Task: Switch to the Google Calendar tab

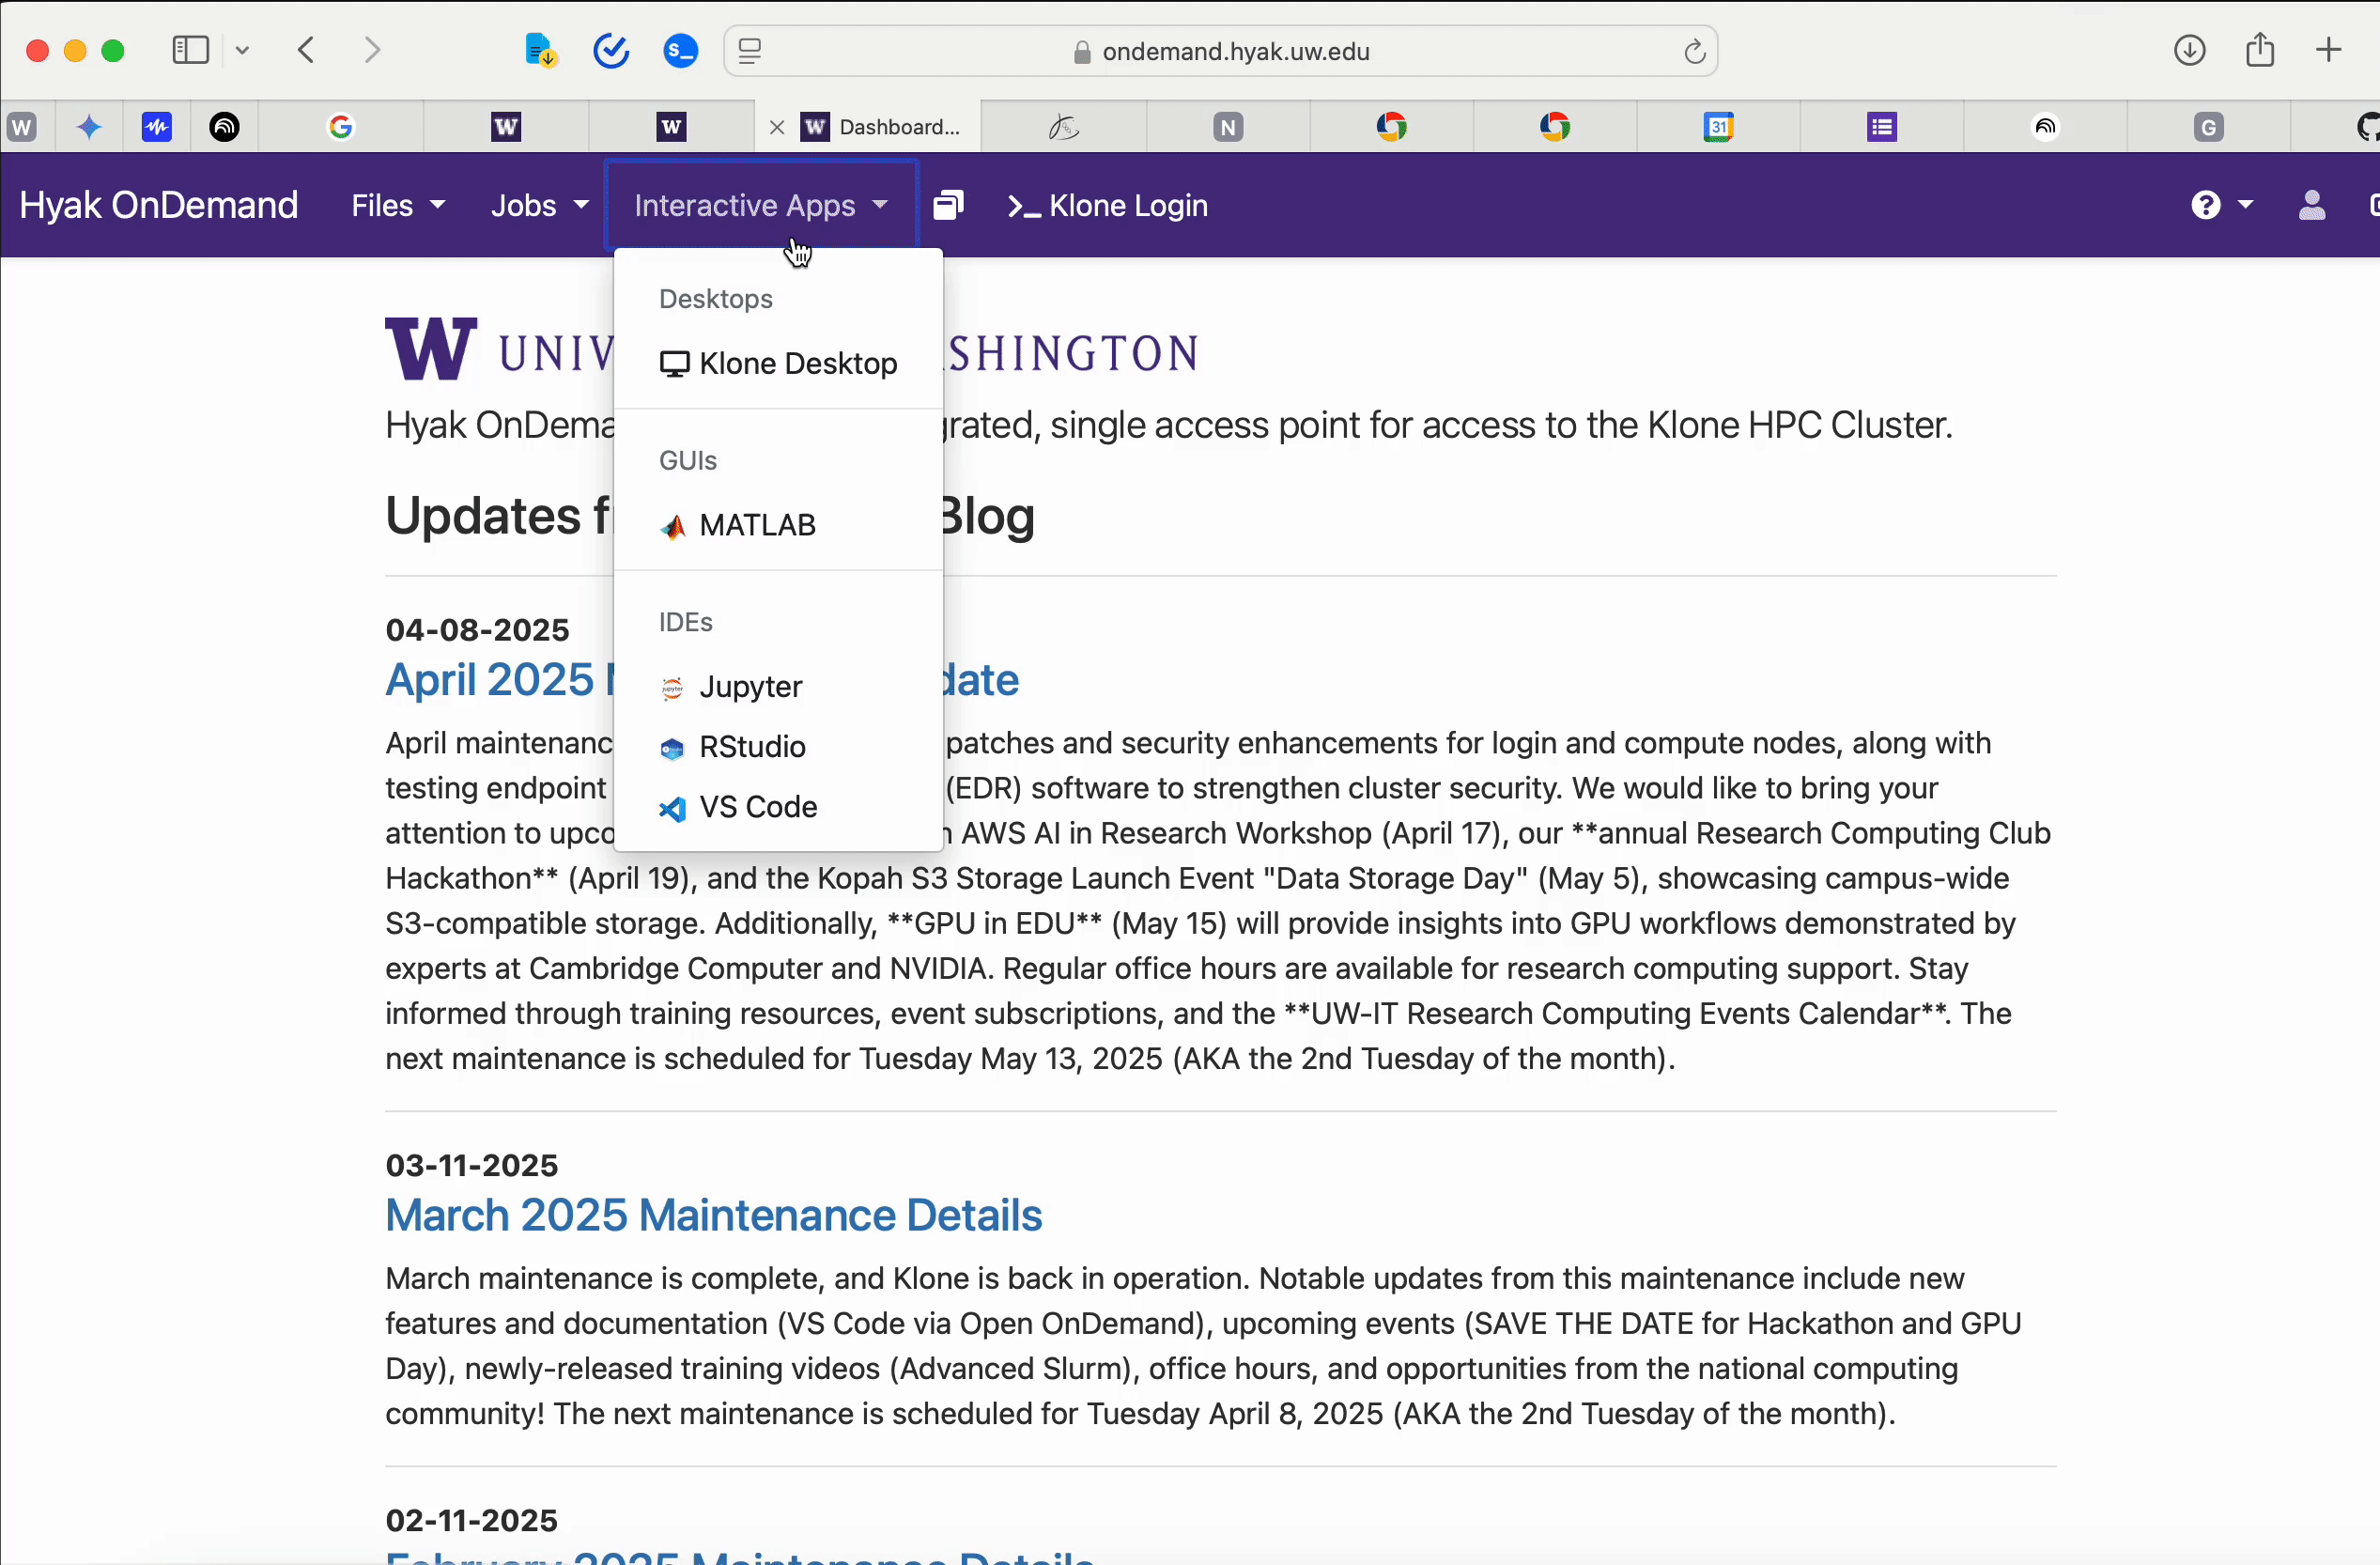Action: (1718, 127)
